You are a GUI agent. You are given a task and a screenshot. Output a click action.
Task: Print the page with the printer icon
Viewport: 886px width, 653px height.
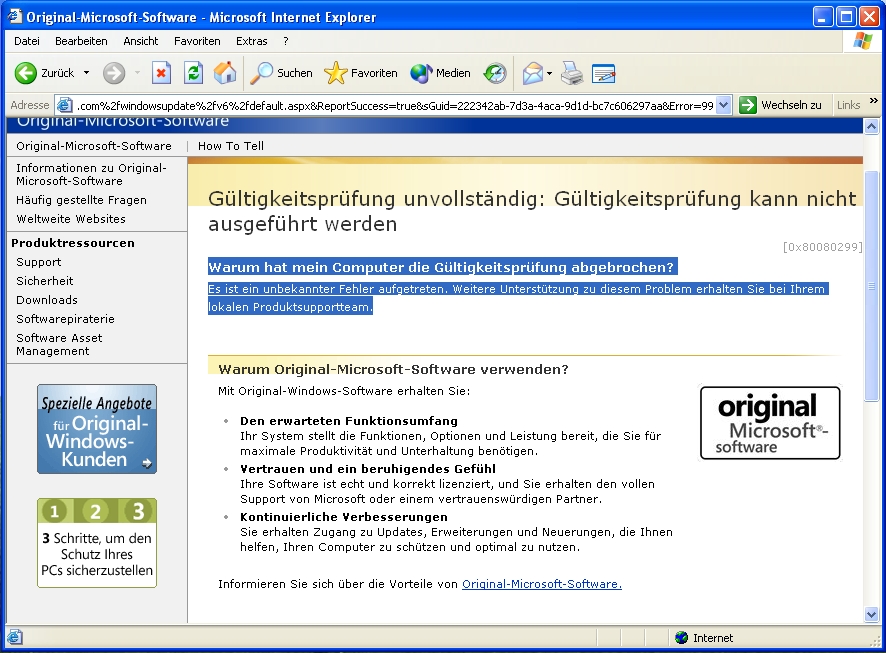click(x=572, y=73)
